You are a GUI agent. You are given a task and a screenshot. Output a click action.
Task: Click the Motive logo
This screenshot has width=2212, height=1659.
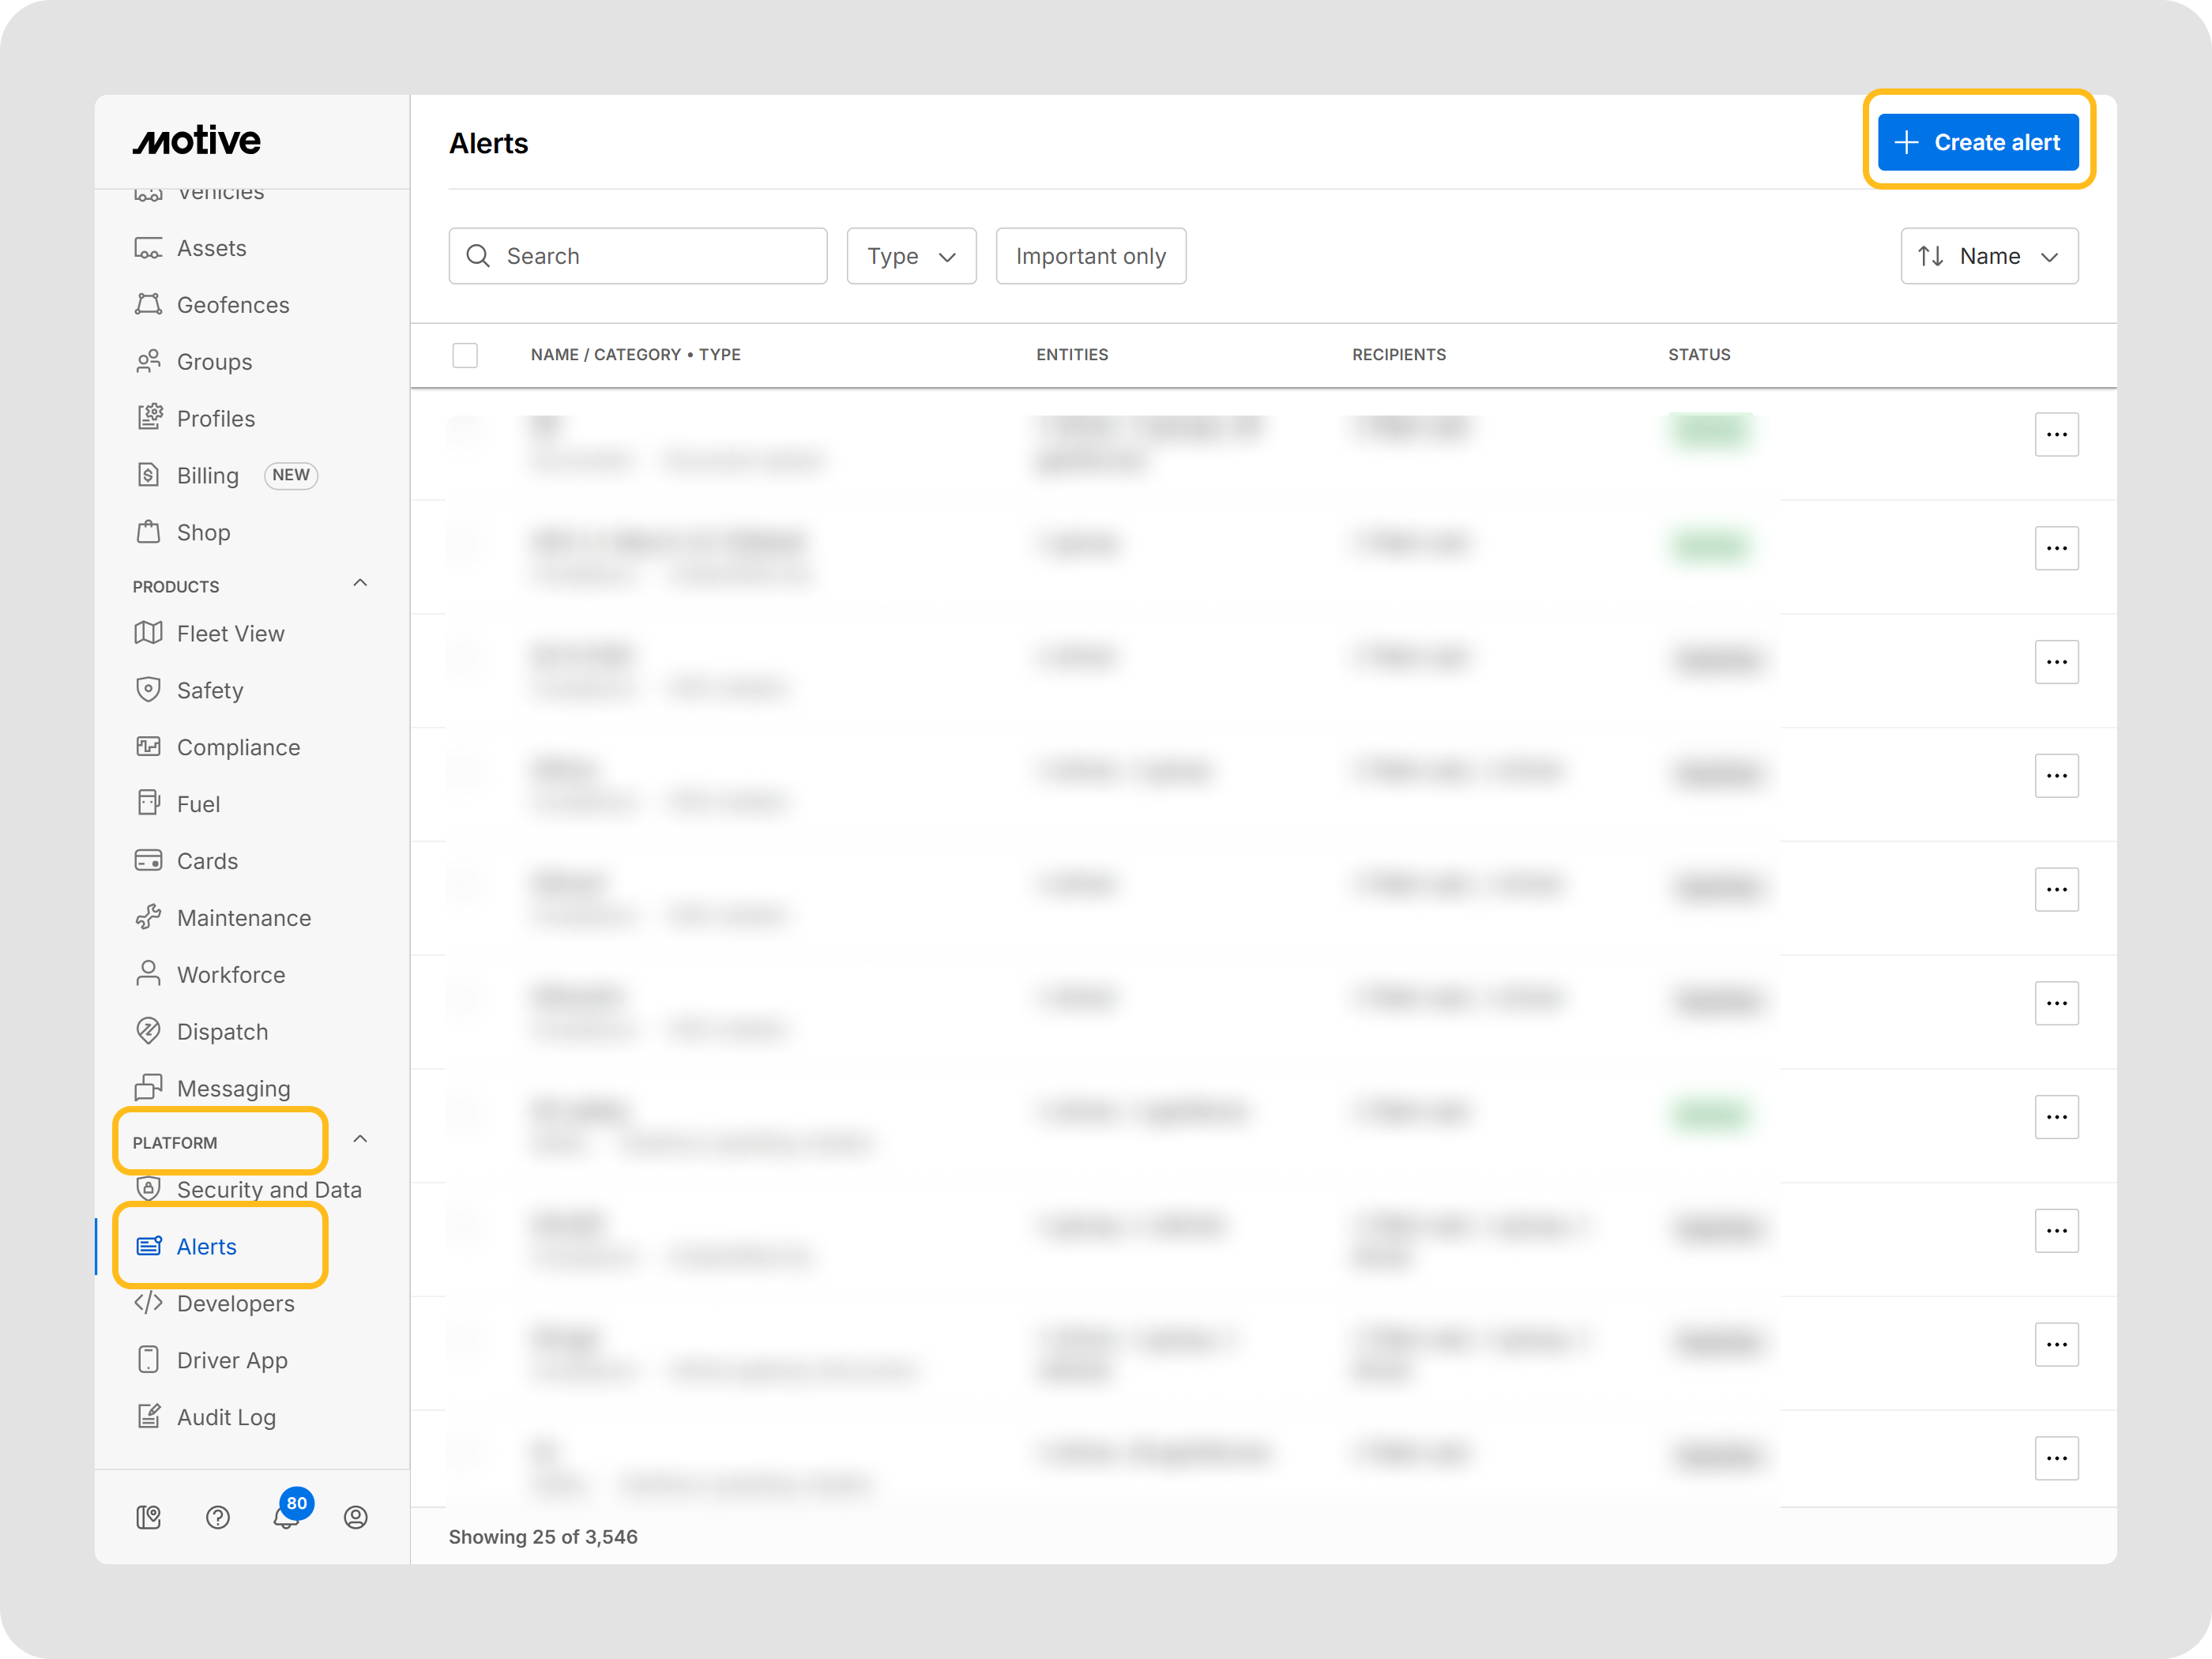pos(197,141)
